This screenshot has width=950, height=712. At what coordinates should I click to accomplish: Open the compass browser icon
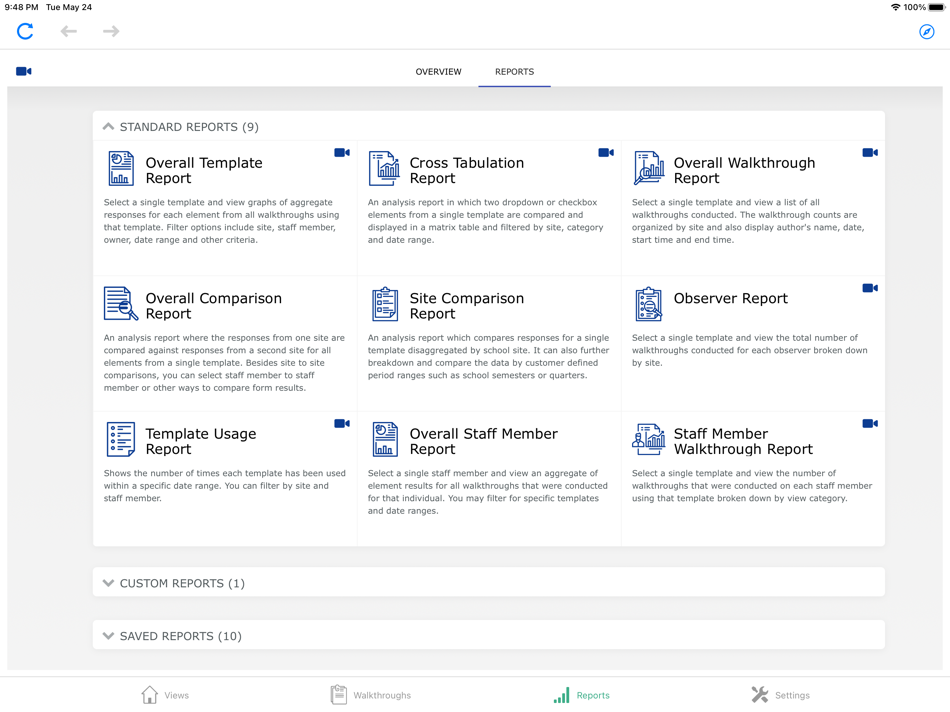tap(926, 32)
